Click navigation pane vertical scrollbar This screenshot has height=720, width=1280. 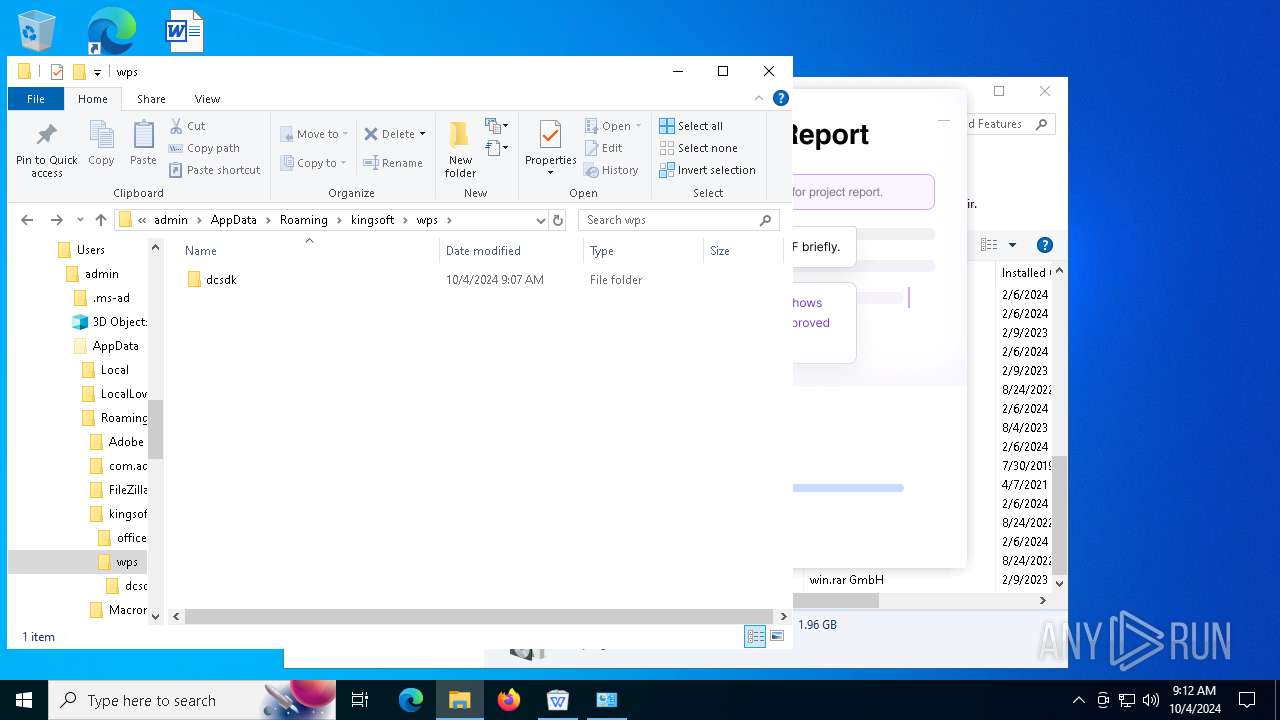pos(155,432)
